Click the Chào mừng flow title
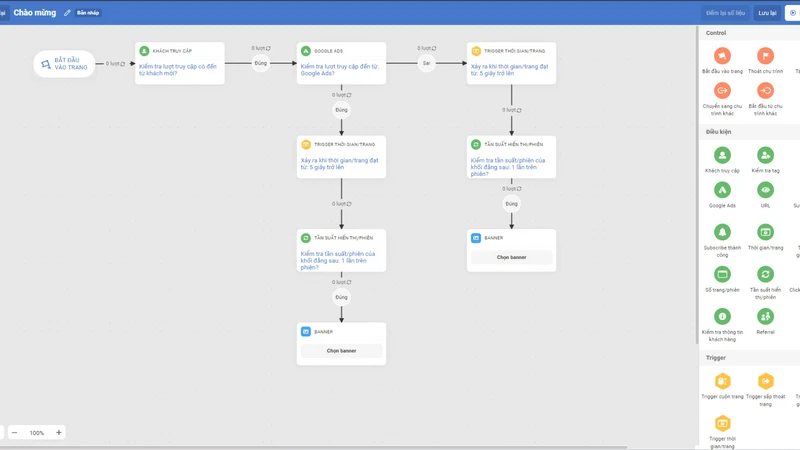Image resolution: width=800 pixels, height=450 pixels. point(35,13)
